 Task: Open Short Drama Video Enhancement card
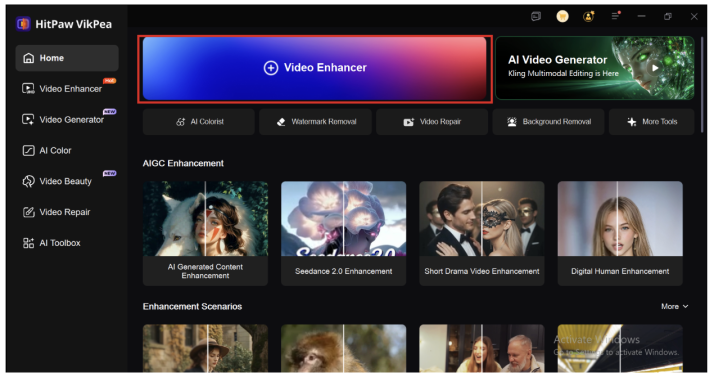(x=482, y=234)
